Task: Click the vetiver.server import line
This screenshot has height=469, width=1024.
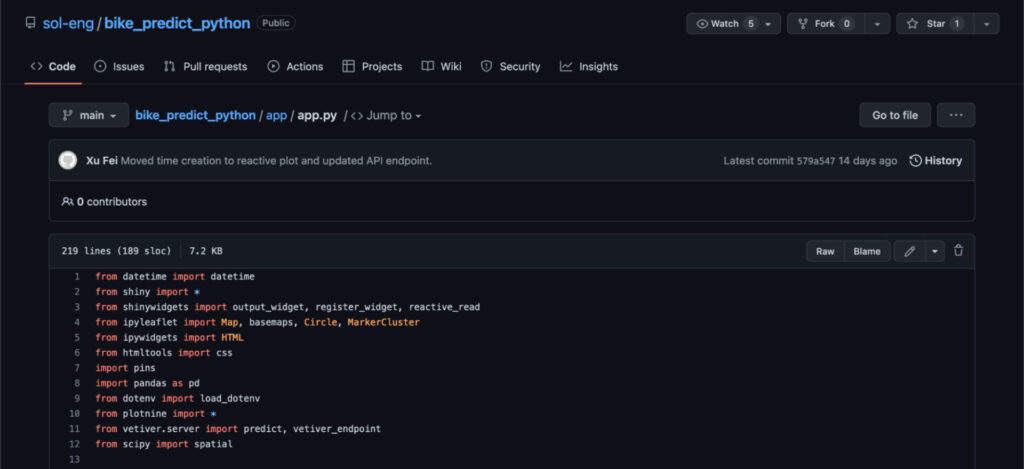Action: tap(238, 429)
